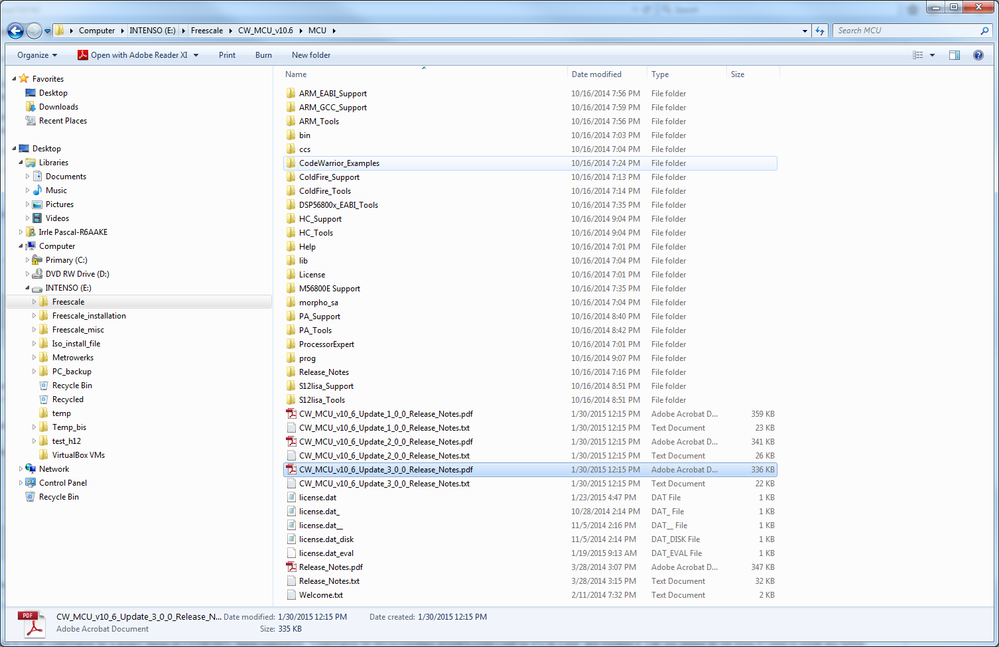Select Freescale in the address breadcrumb

207,31
